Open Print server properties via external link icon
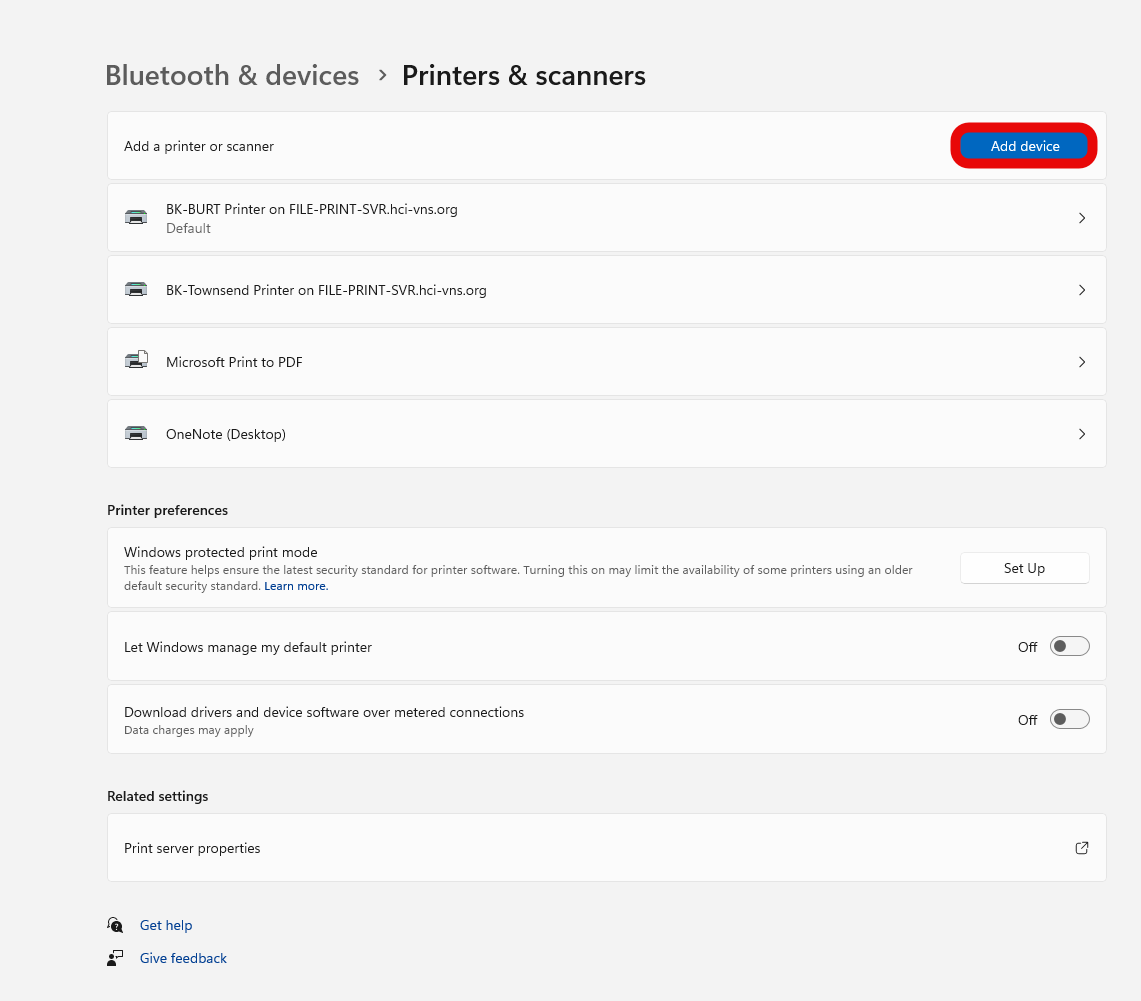This screenshot has height=1001, width=1141. (1081, 847)
